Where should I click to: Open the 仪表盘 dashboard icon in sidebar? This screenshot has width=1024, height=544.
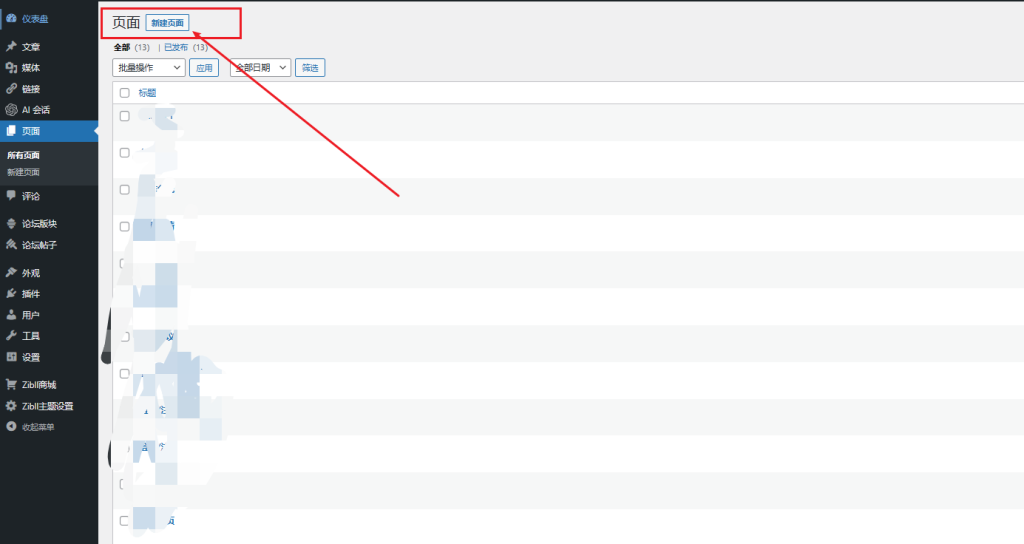[11, 18]
